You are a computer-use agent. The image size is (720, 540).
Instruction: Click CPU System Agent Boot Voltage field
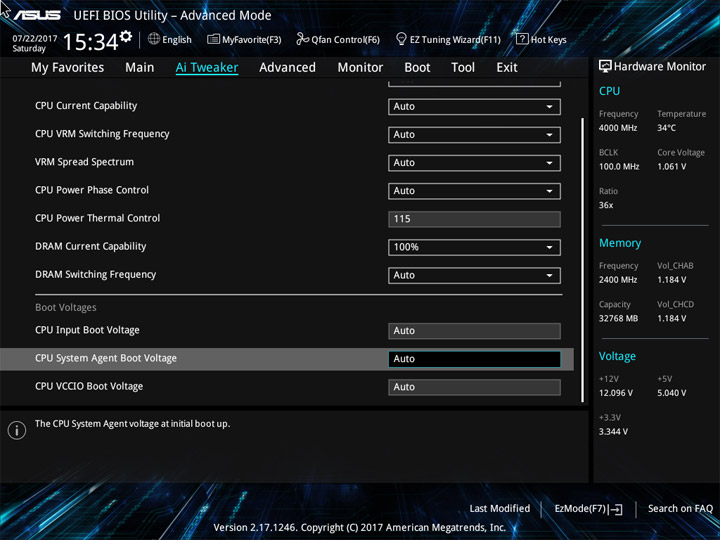(x=474, y=359)
